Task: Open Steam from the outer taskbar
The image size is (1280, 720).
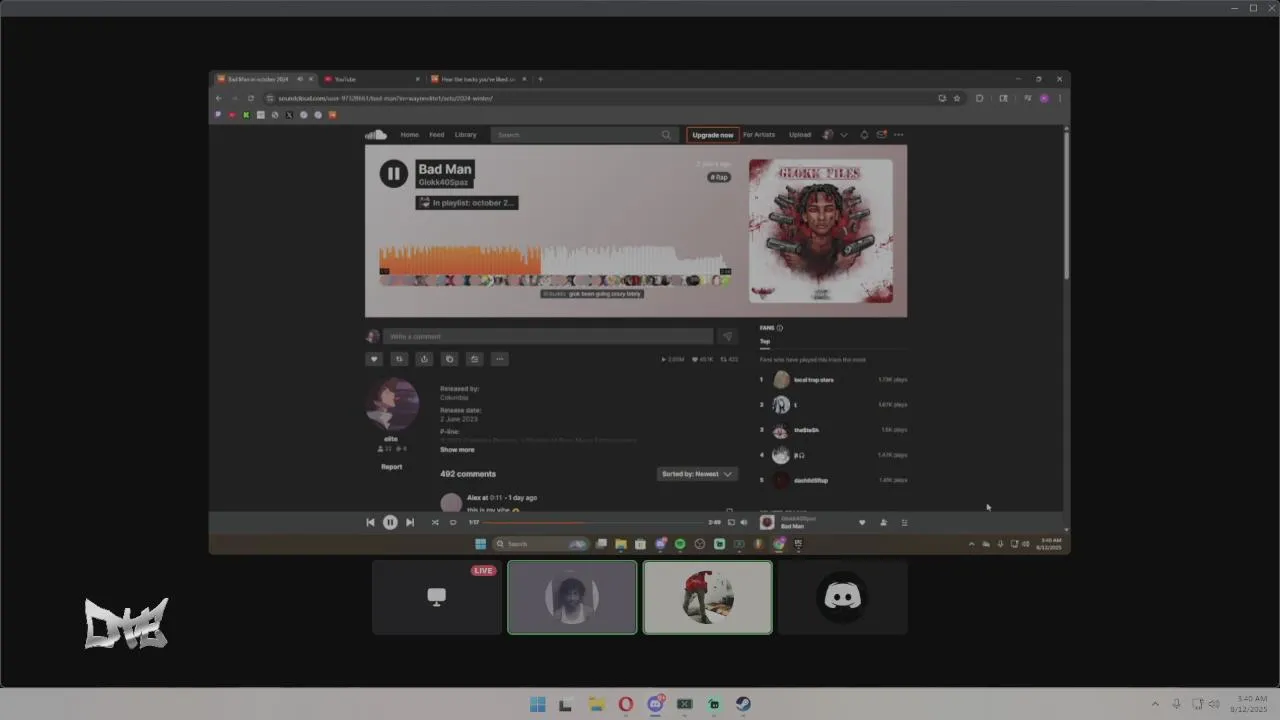Action: coord(743,704)
